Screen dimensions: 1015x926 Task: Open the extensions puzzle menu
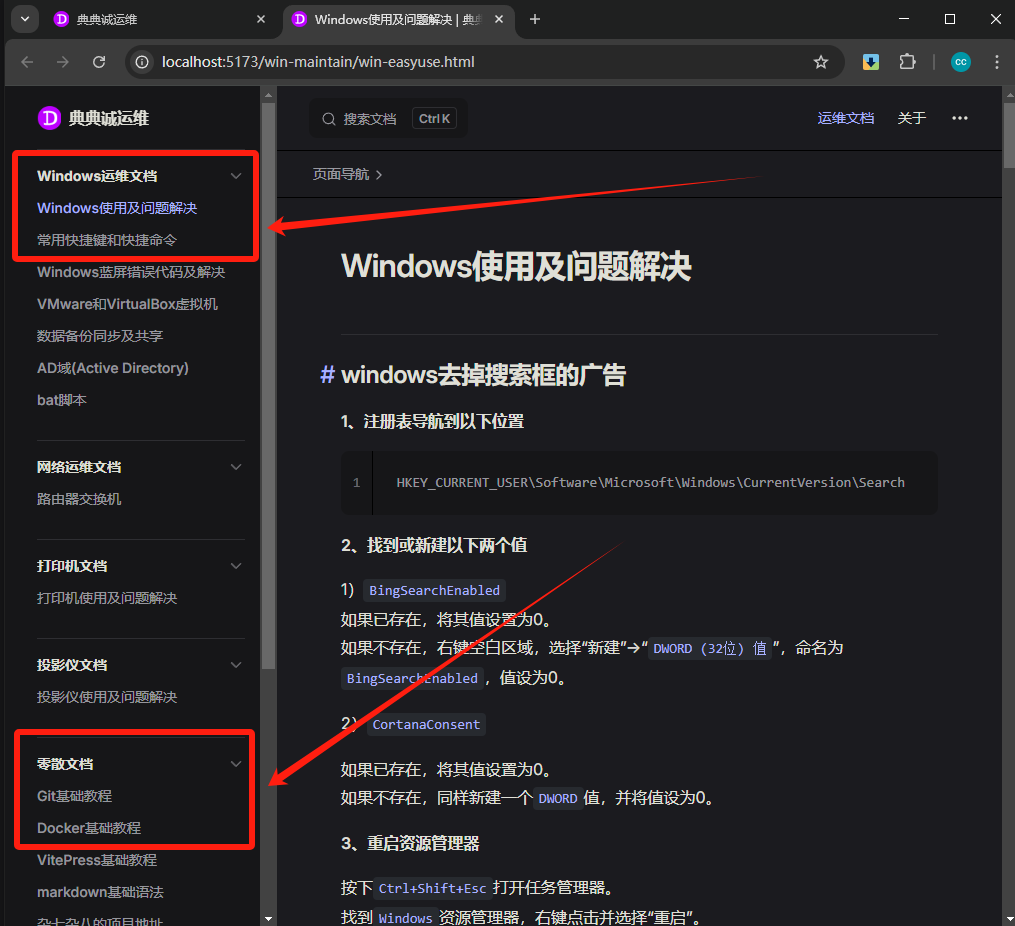(907, 62)
